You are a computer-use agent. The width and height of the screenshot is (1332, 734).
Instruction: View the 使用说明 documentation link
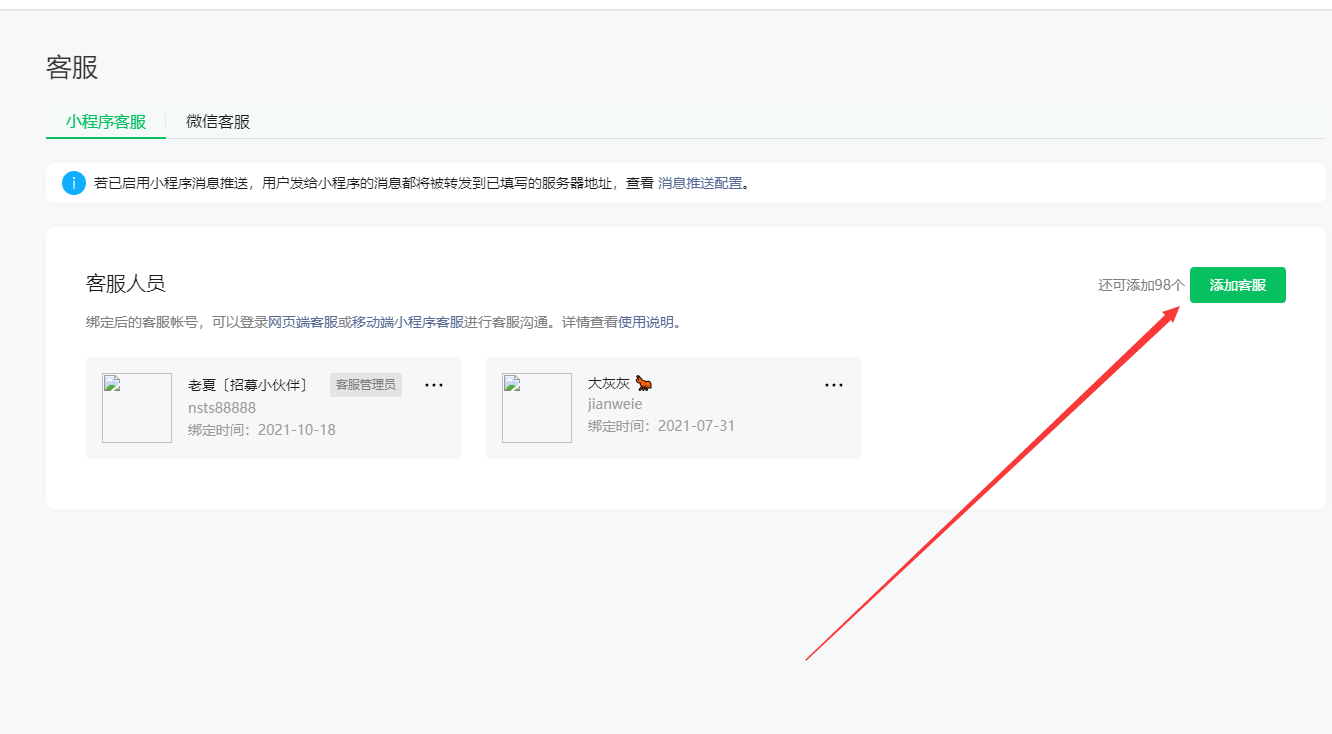click(646, 322)
